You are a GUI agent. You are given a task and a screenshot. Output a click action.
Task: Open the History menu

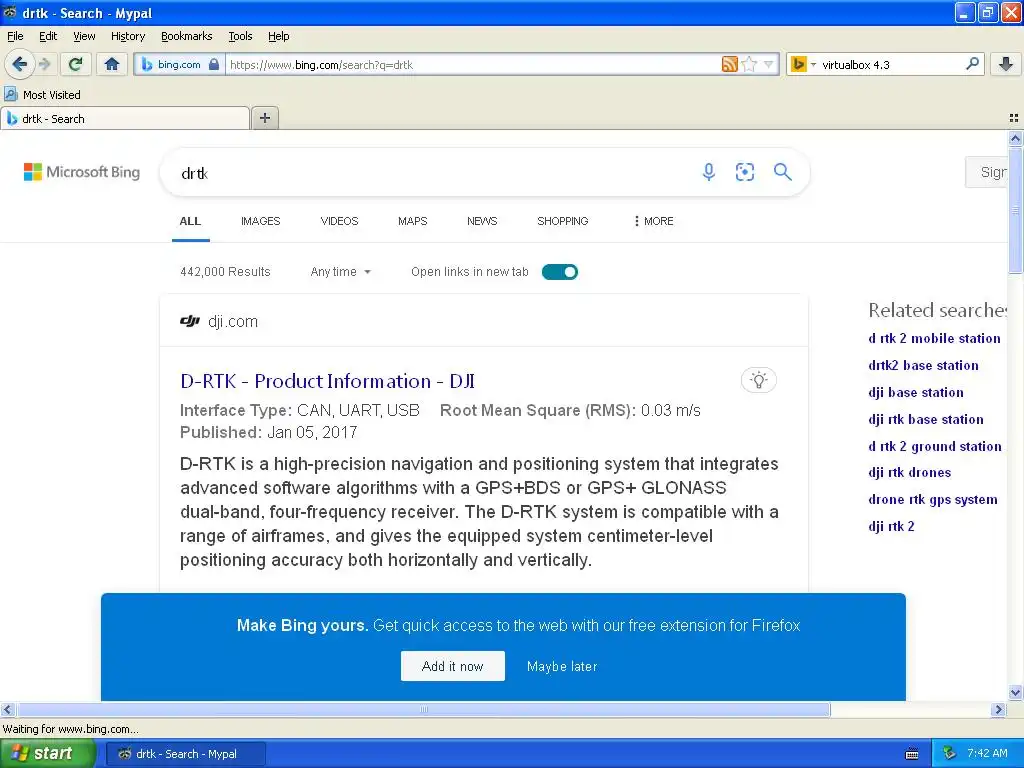(128, 36)
